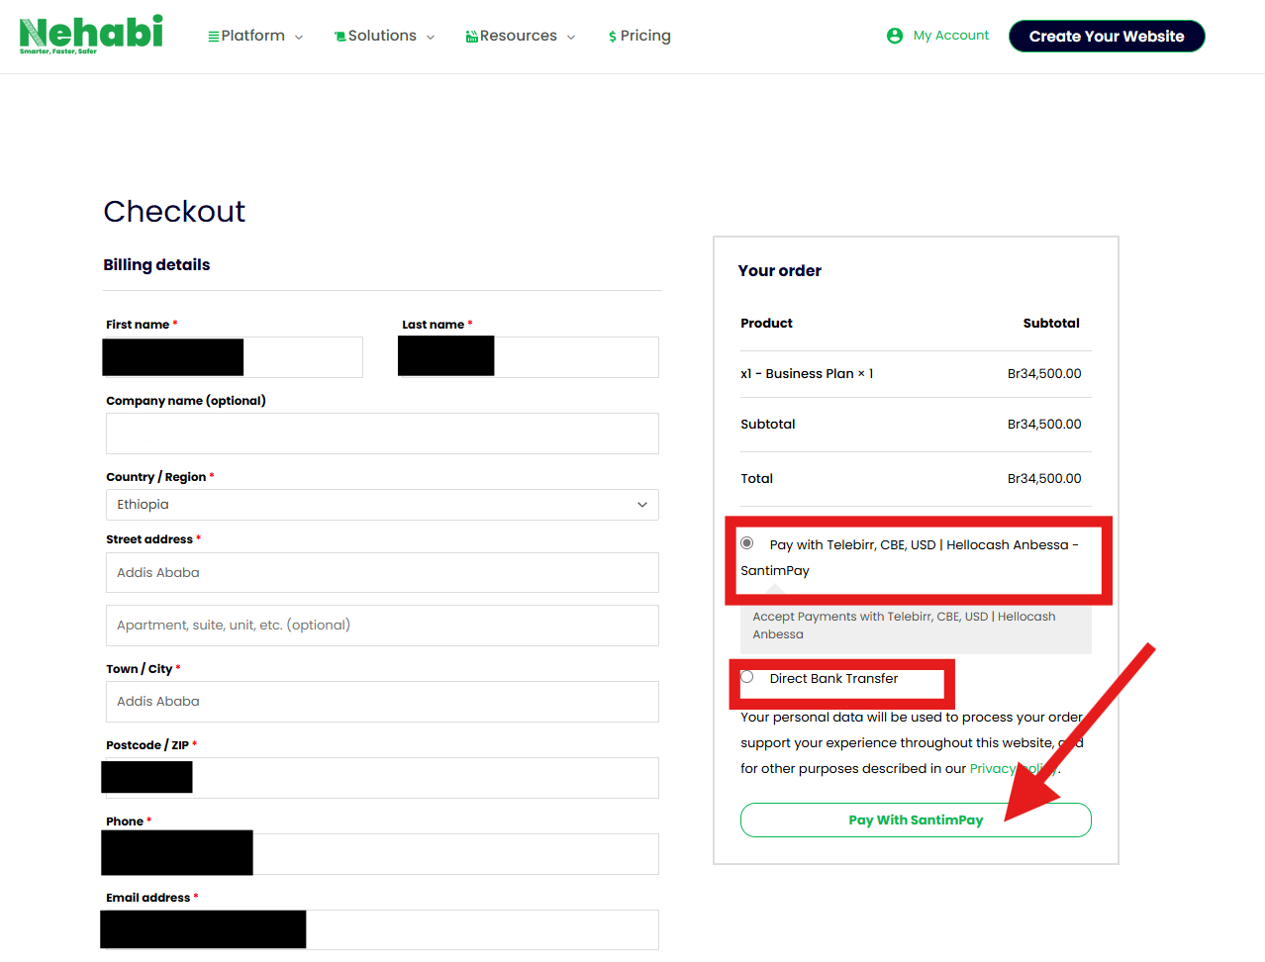The width and height of the screenshot is (1265, 962).
Task: Click the Create Your Website button
Action: tap(1107, 36)
